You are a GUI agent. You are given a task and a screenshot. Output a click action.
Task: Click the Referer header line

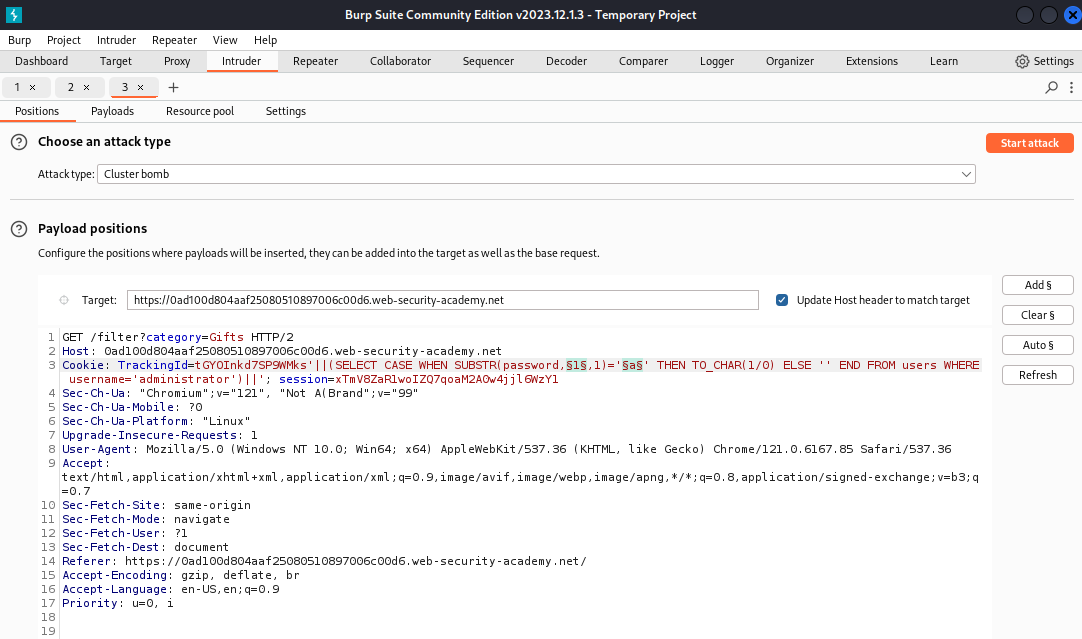pos(324,561)
